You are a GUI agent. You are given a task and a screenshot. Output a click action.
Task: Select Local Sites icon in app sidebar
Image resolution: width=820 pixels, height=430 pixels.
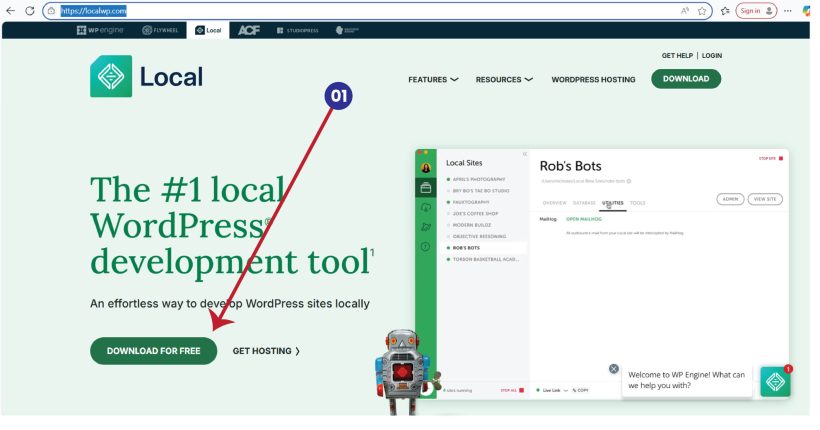[426, 188]
